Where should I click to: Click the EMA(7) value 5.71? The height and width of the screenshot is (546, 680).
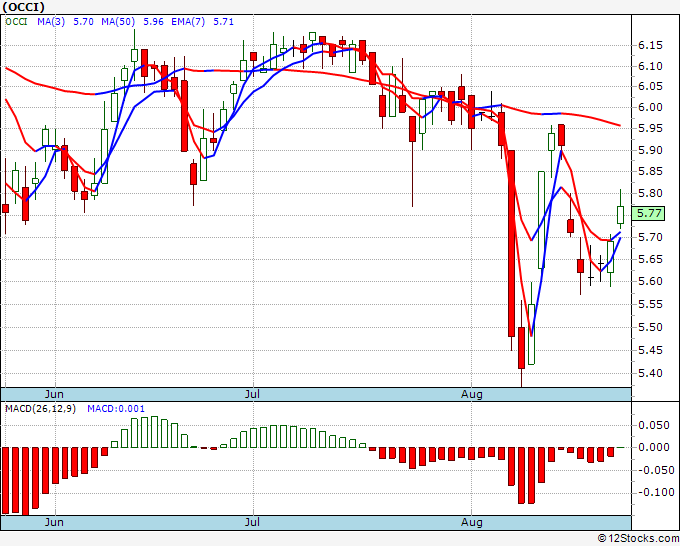coord(223,22)
